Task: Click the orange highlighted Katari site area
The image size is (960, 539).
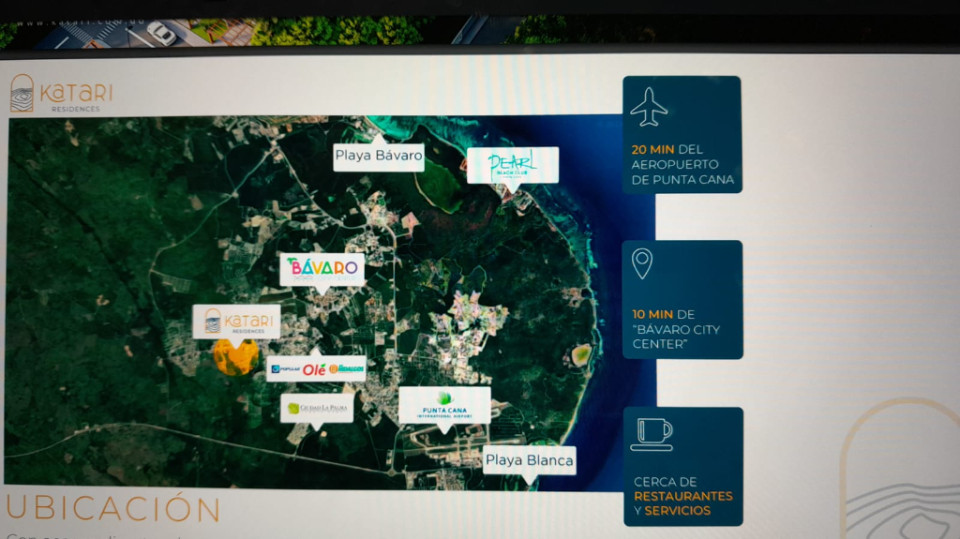Action: click(x=236, y=357)
